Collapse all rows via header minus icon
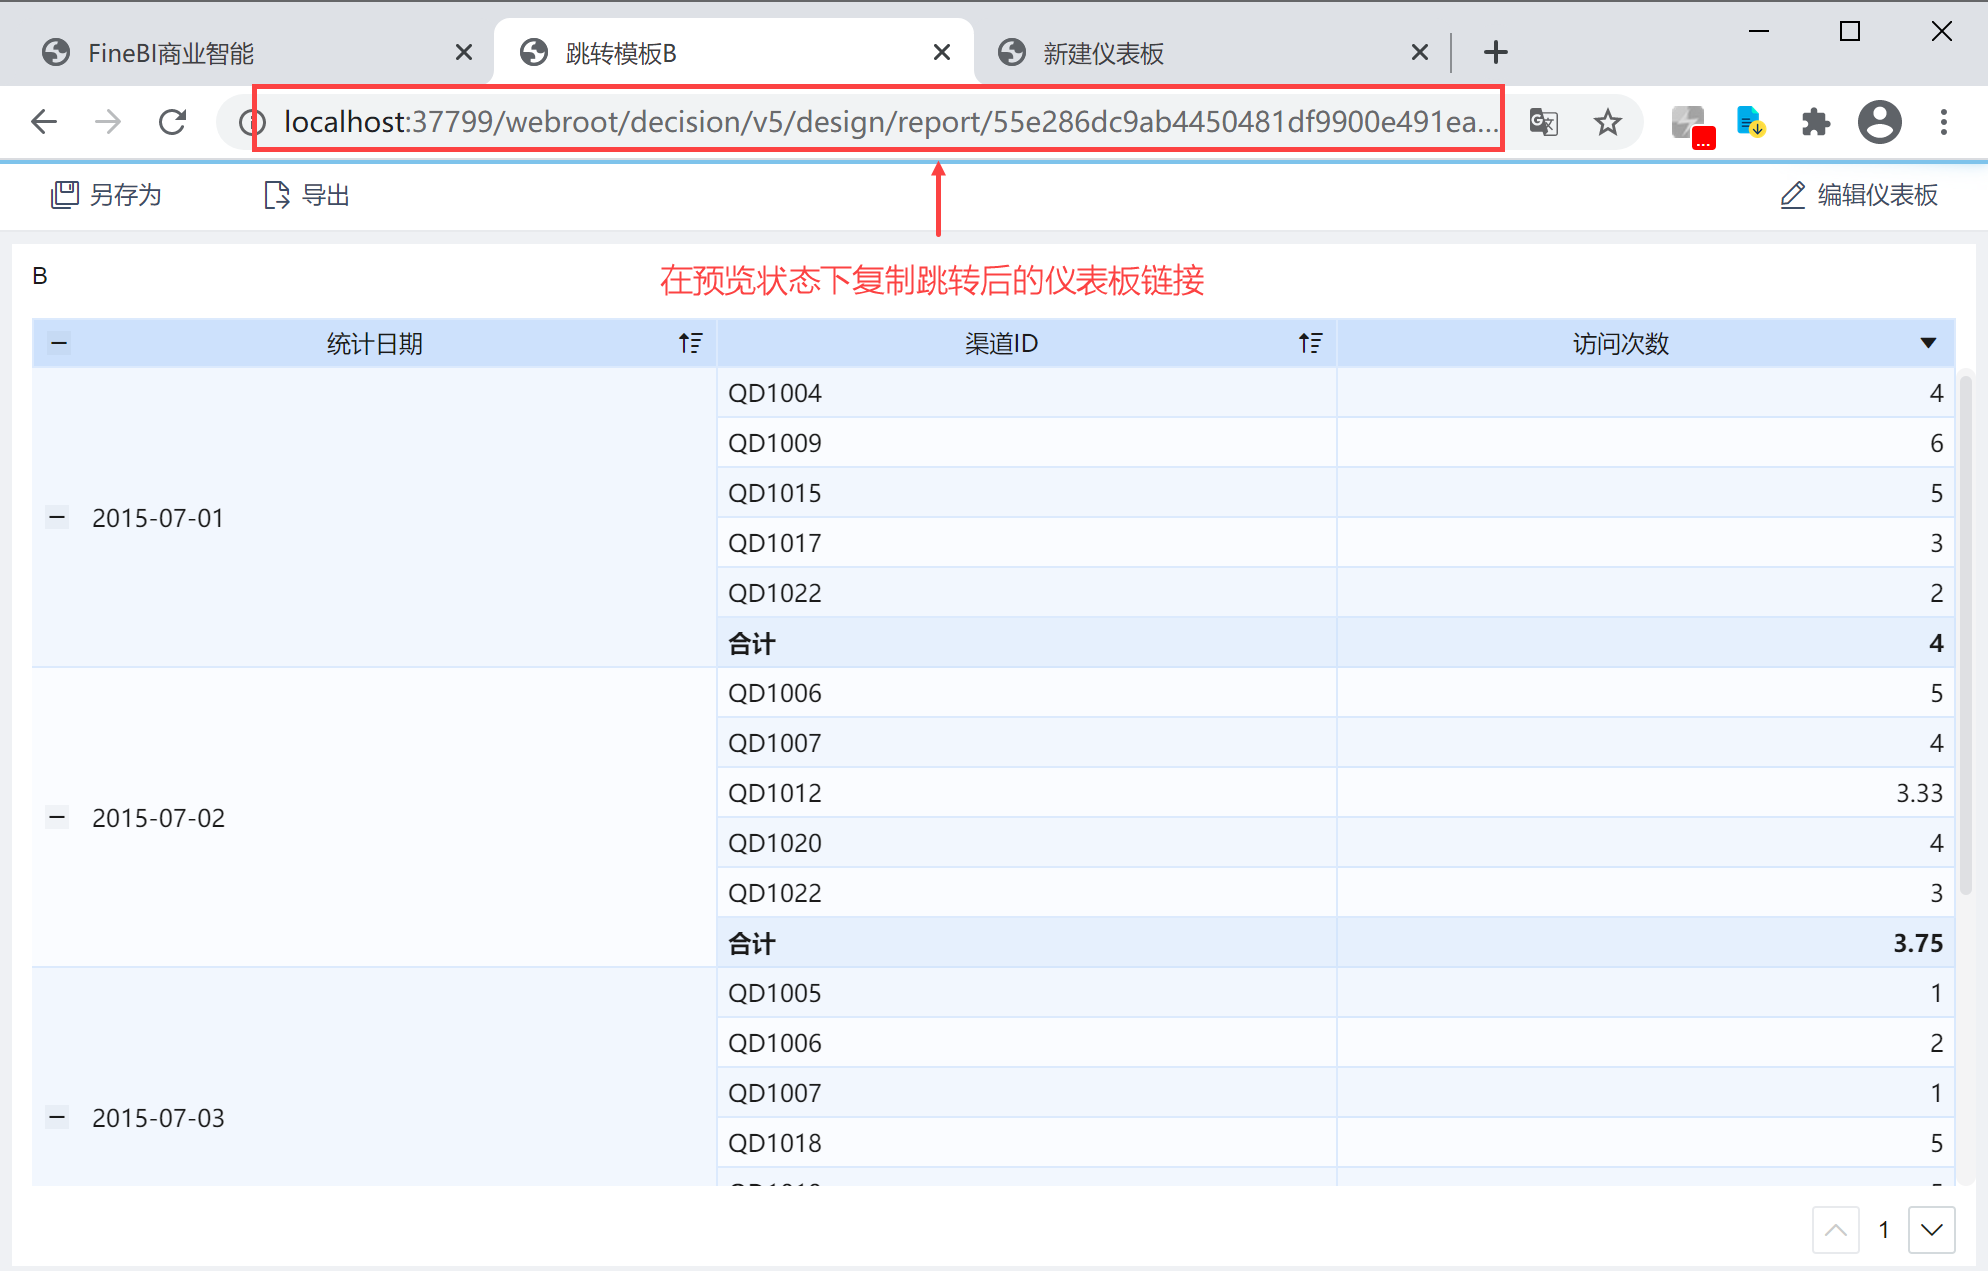The width and height of the screenshot is (1988, 1271). 59,344
